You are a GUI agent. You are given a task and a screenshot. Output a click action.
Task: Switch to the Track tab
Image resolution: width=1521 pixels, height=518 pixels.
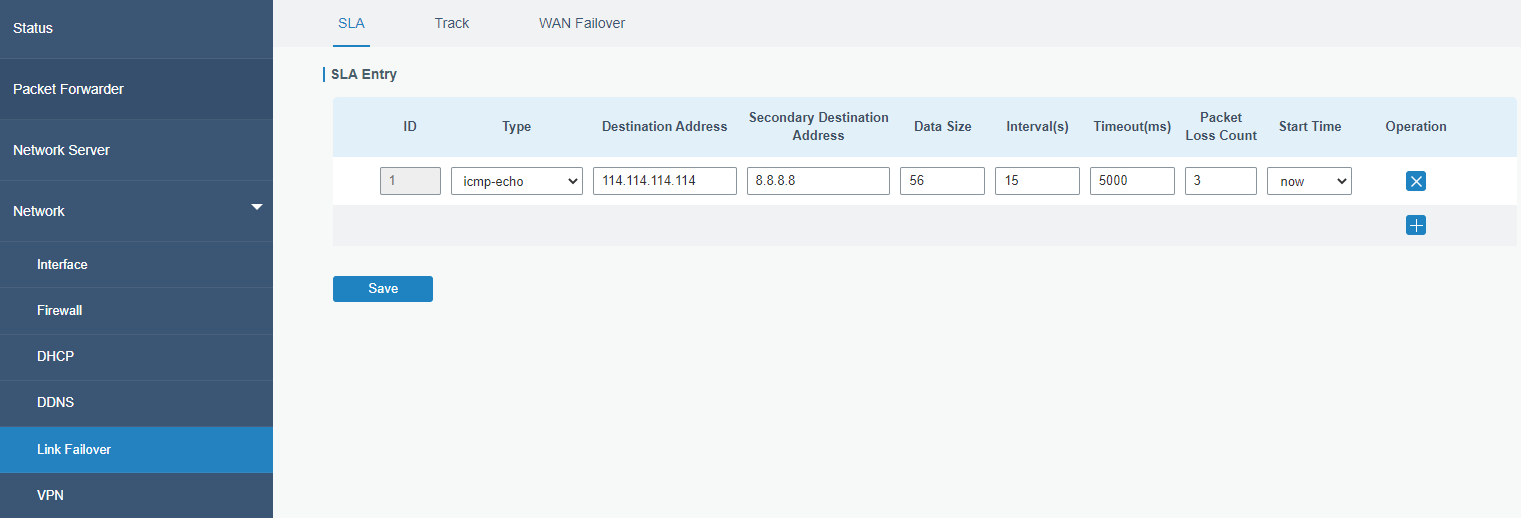tap(451, 23)
